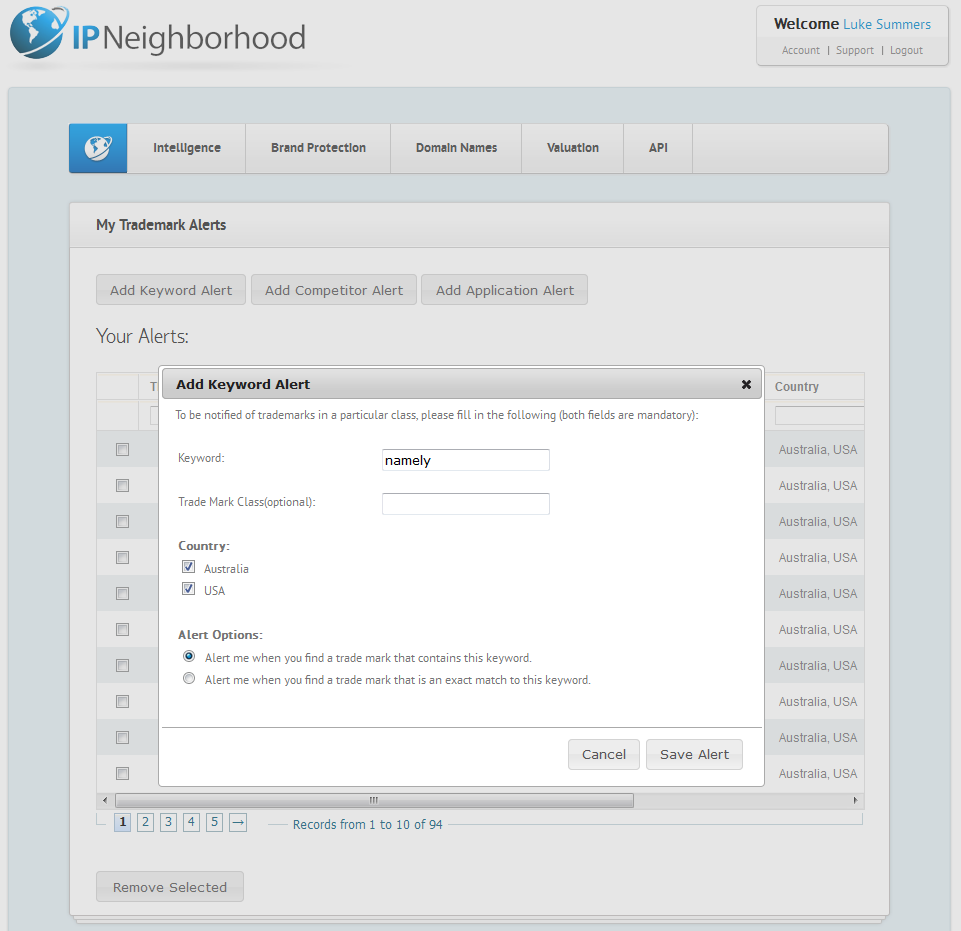Click the Remove Selected button
Image resolution: width=961 pixels, height=931 pixels.
169,887
